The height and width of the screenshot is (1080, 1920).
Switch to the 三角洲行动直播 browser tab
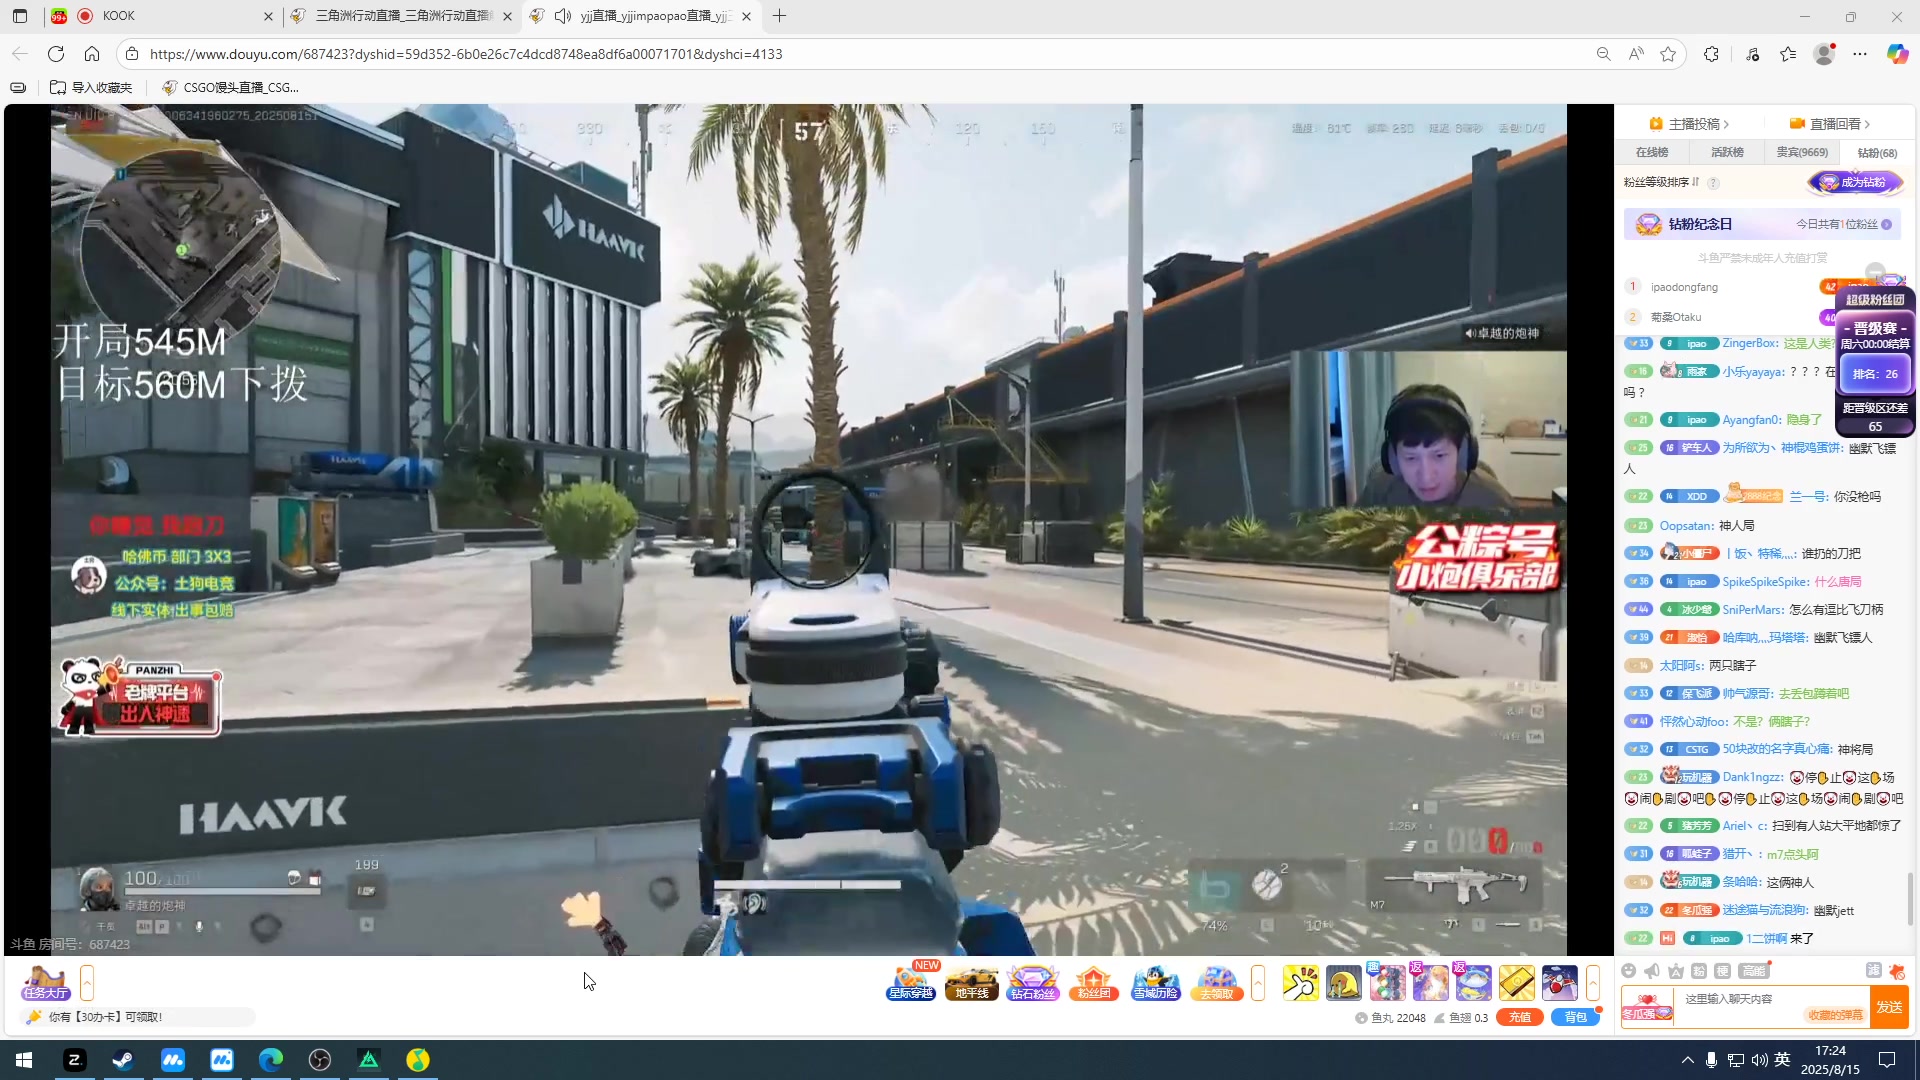click(400, 16)
